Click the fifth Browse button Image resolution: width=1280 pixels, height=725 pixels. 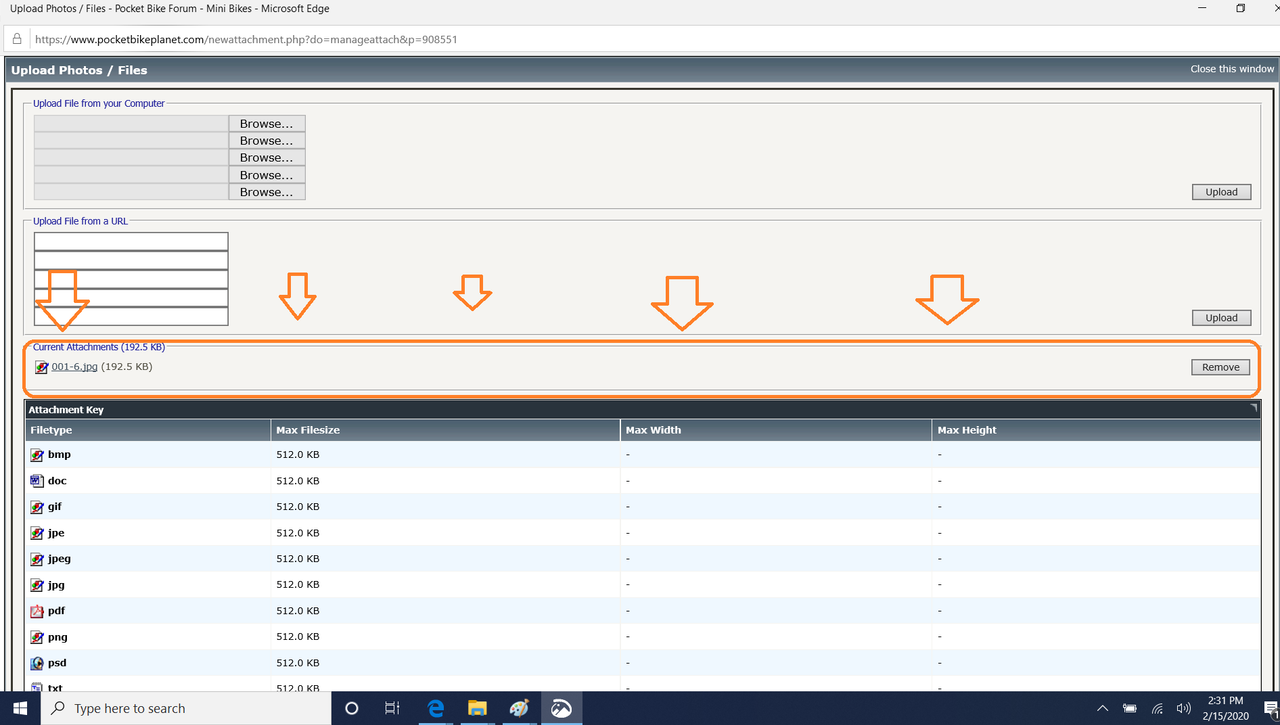(x=266, y=192)
